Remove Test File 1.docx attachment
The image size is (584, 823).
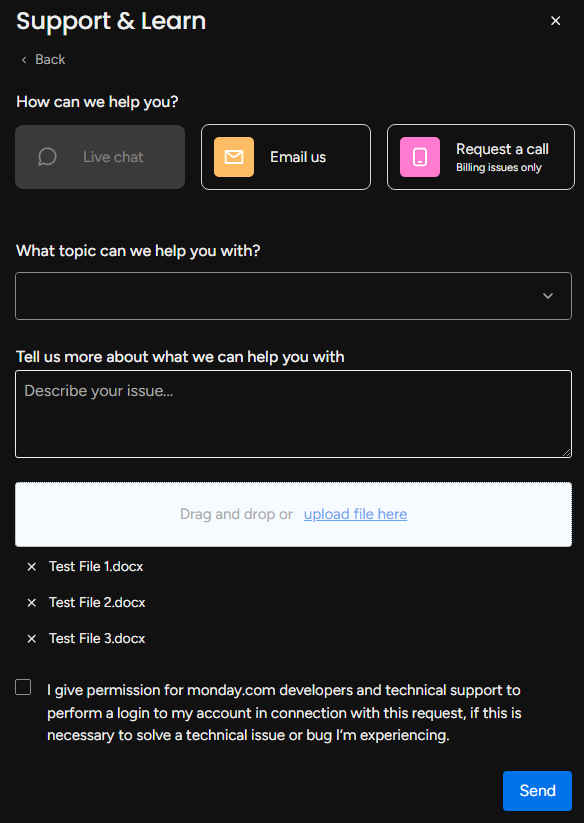pyautogui.click(x=31, y=567)
